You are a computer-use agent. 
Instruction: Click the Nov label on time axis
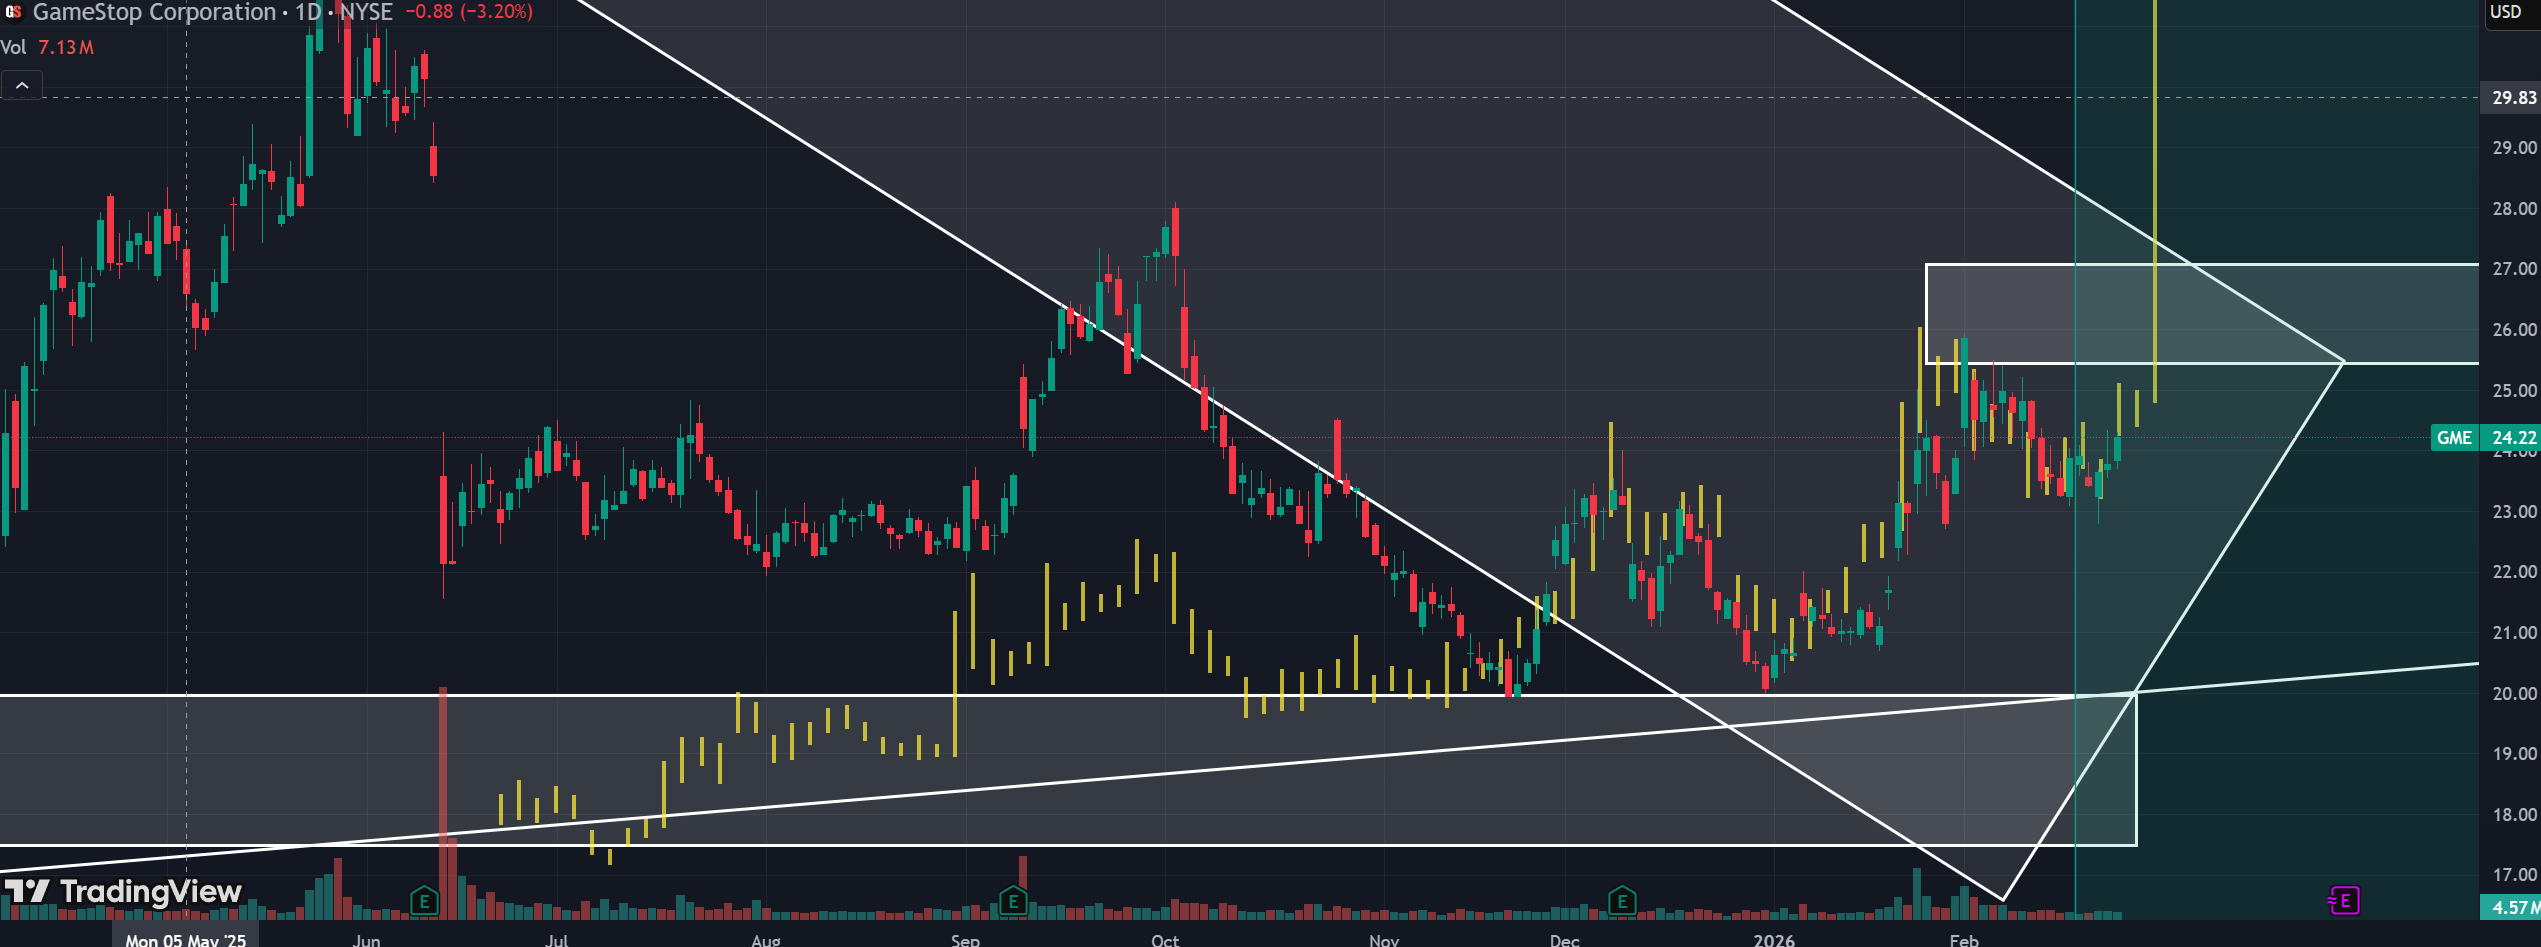[1384, 940]
